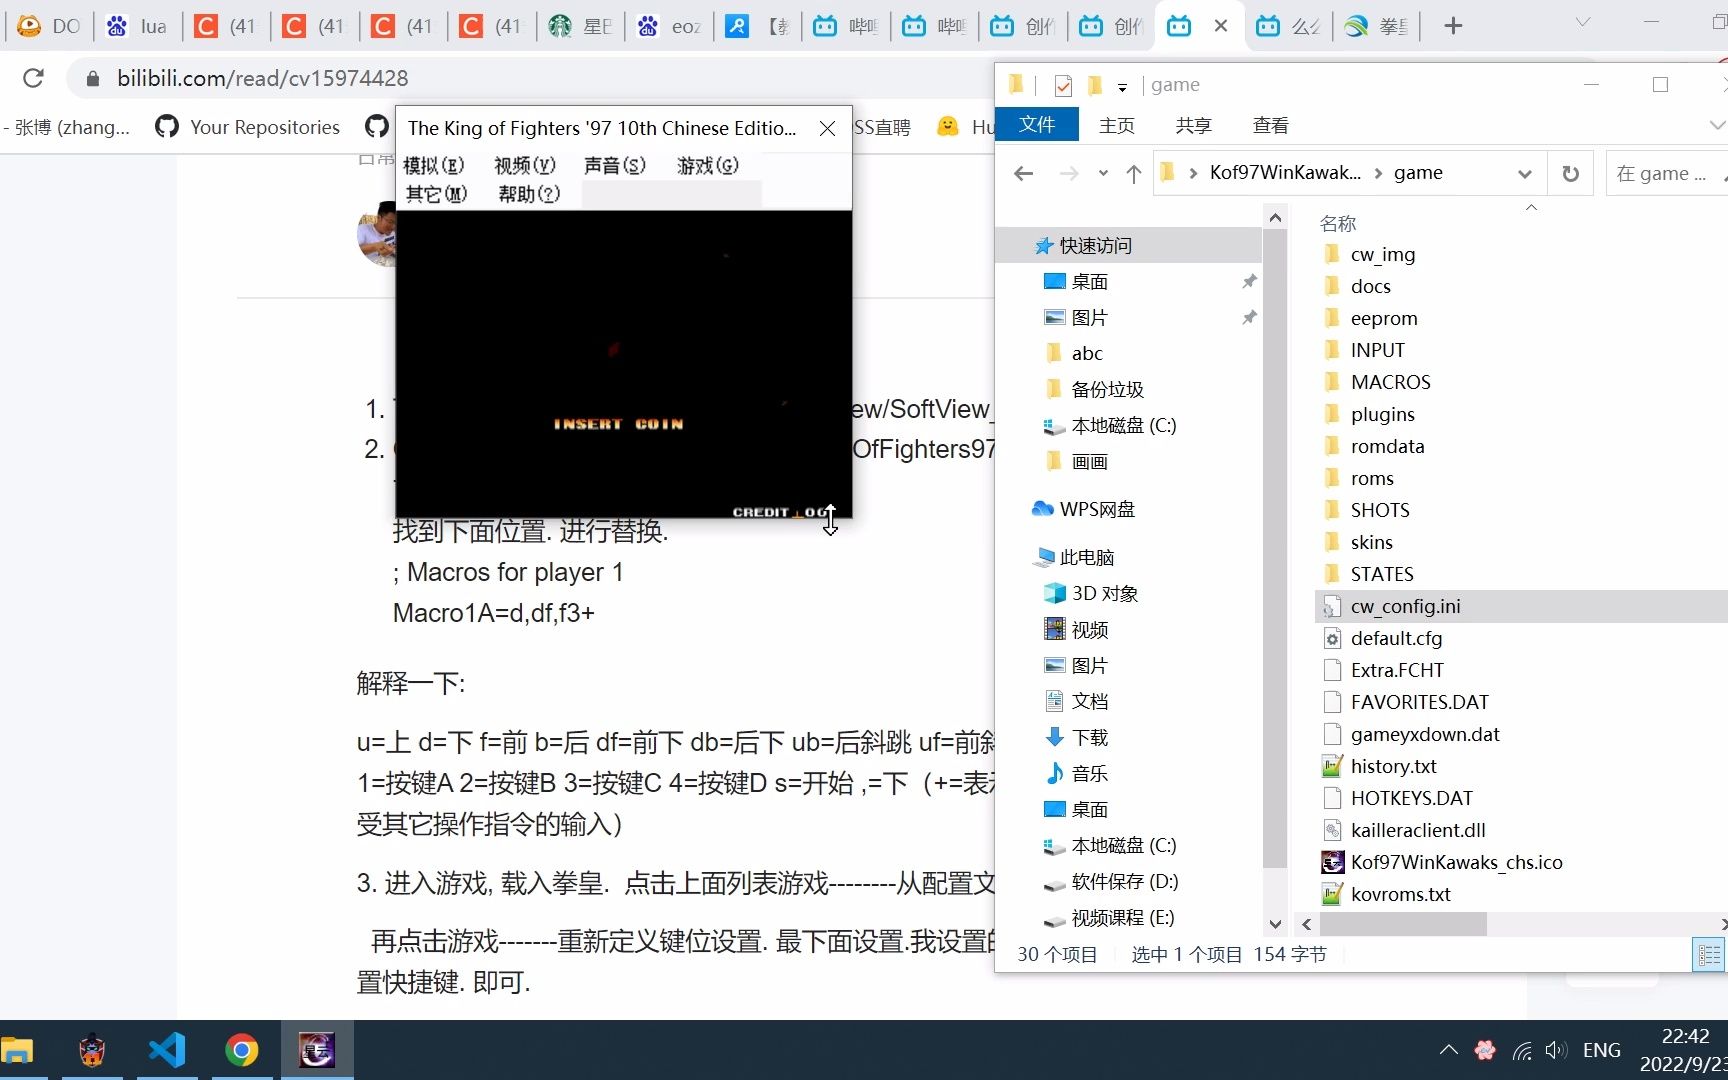Sort files by the 名称 column header
Image resolution: width=1728 pixels, height=1080 pixels.
(x=1337, y=223)
